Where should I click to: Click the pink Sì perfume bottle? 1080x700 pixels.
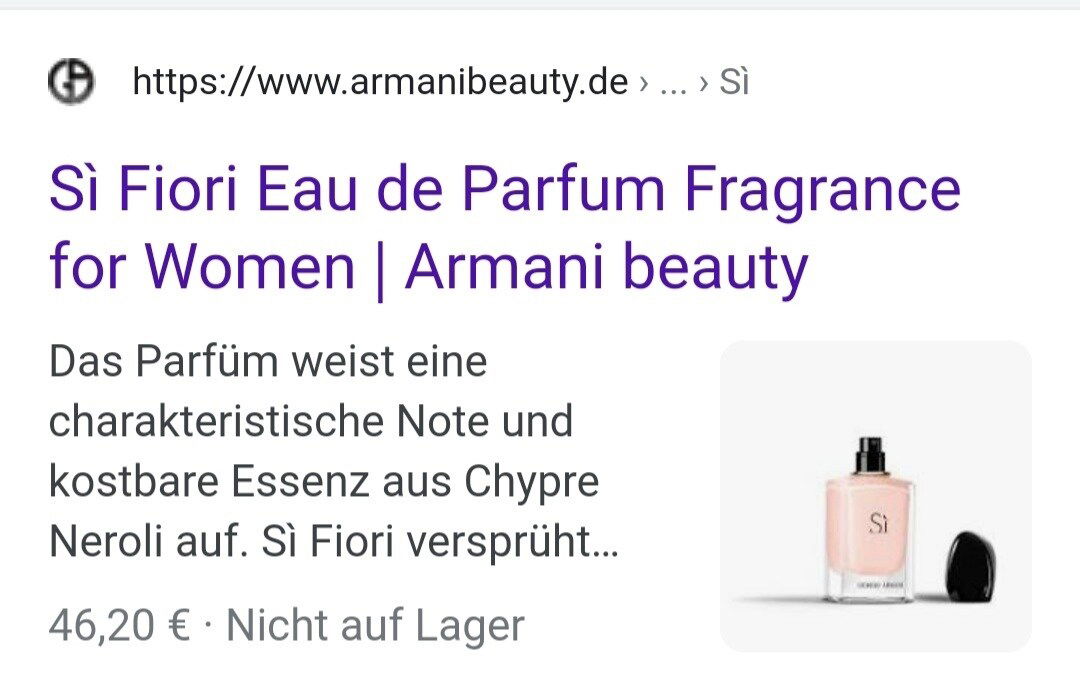pos(870,520)
